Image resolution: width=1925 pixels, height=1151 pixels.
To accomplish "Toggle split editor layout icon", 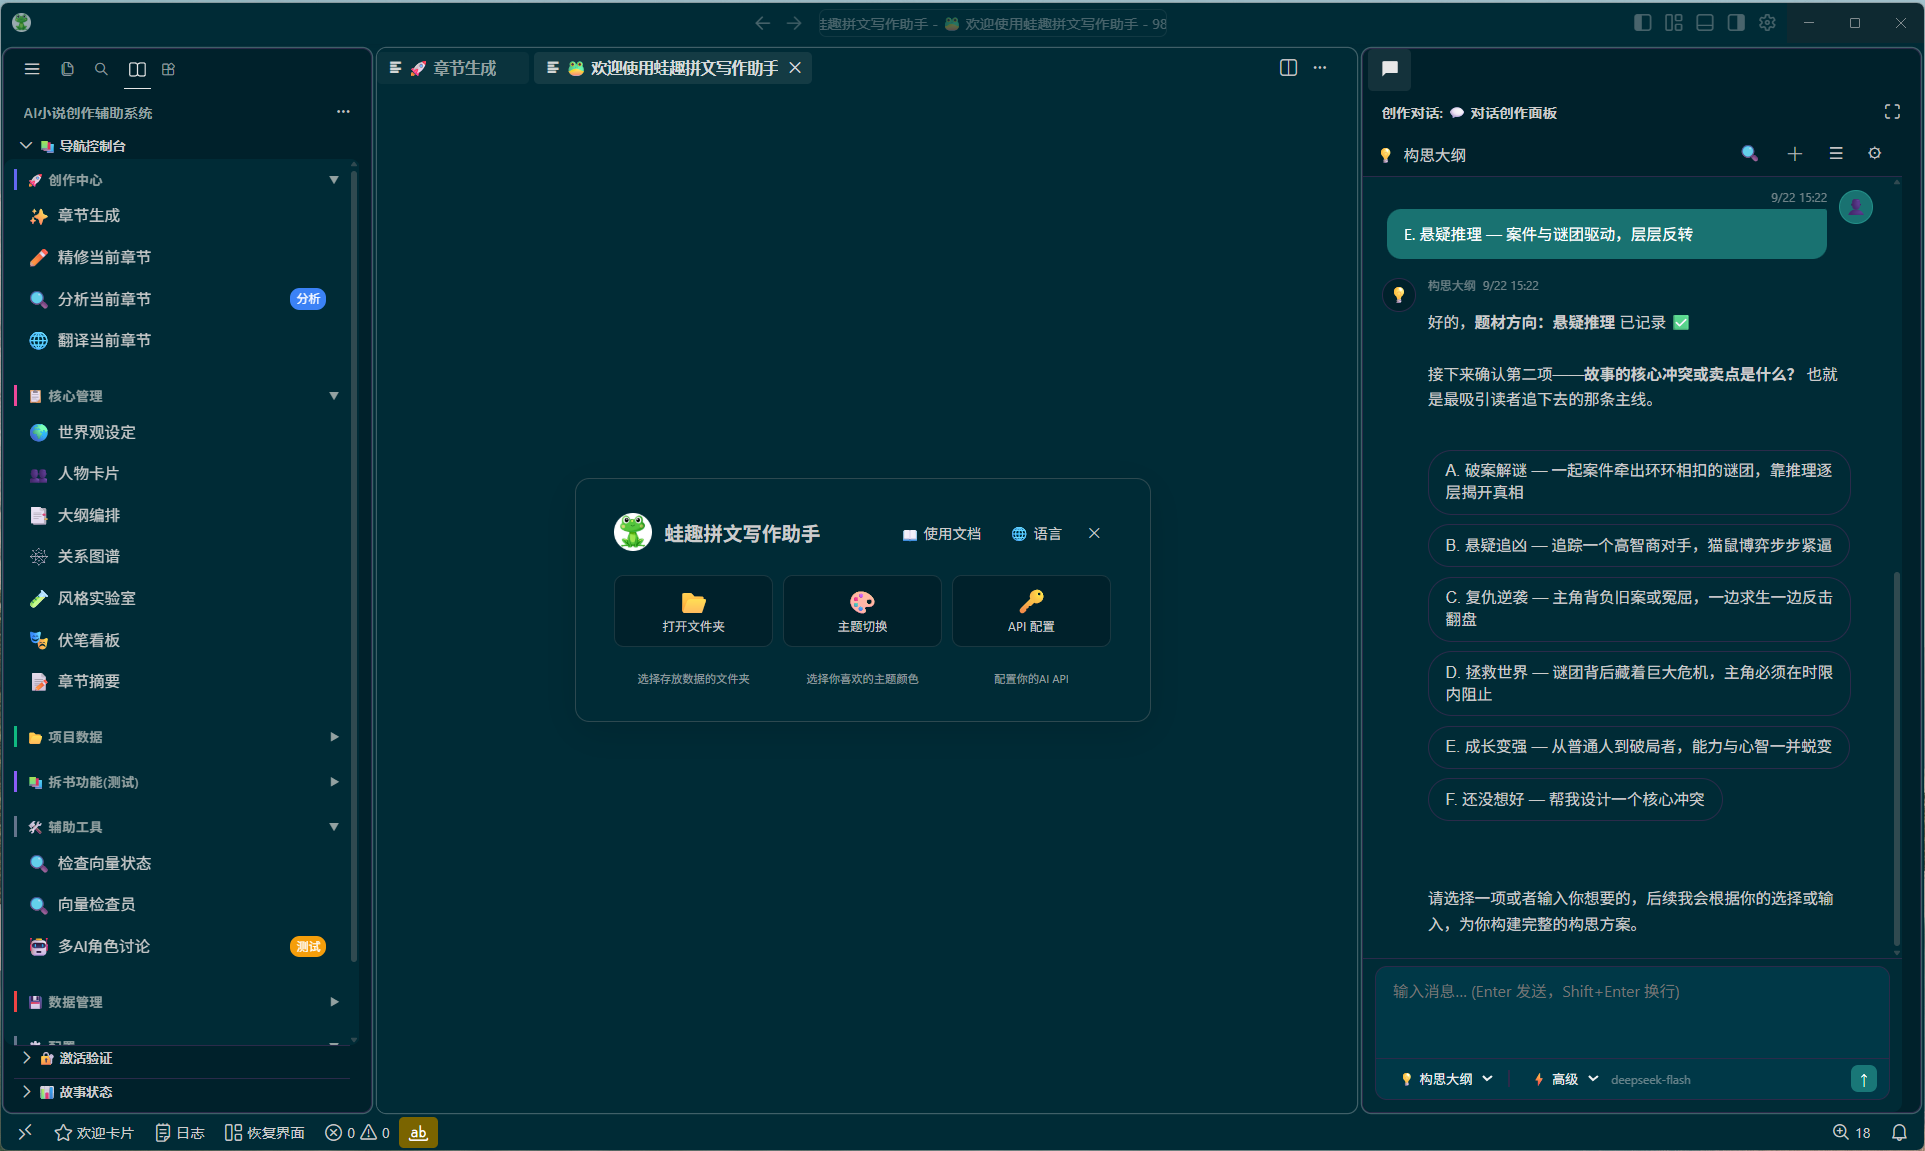I will tap(1288, 68).
